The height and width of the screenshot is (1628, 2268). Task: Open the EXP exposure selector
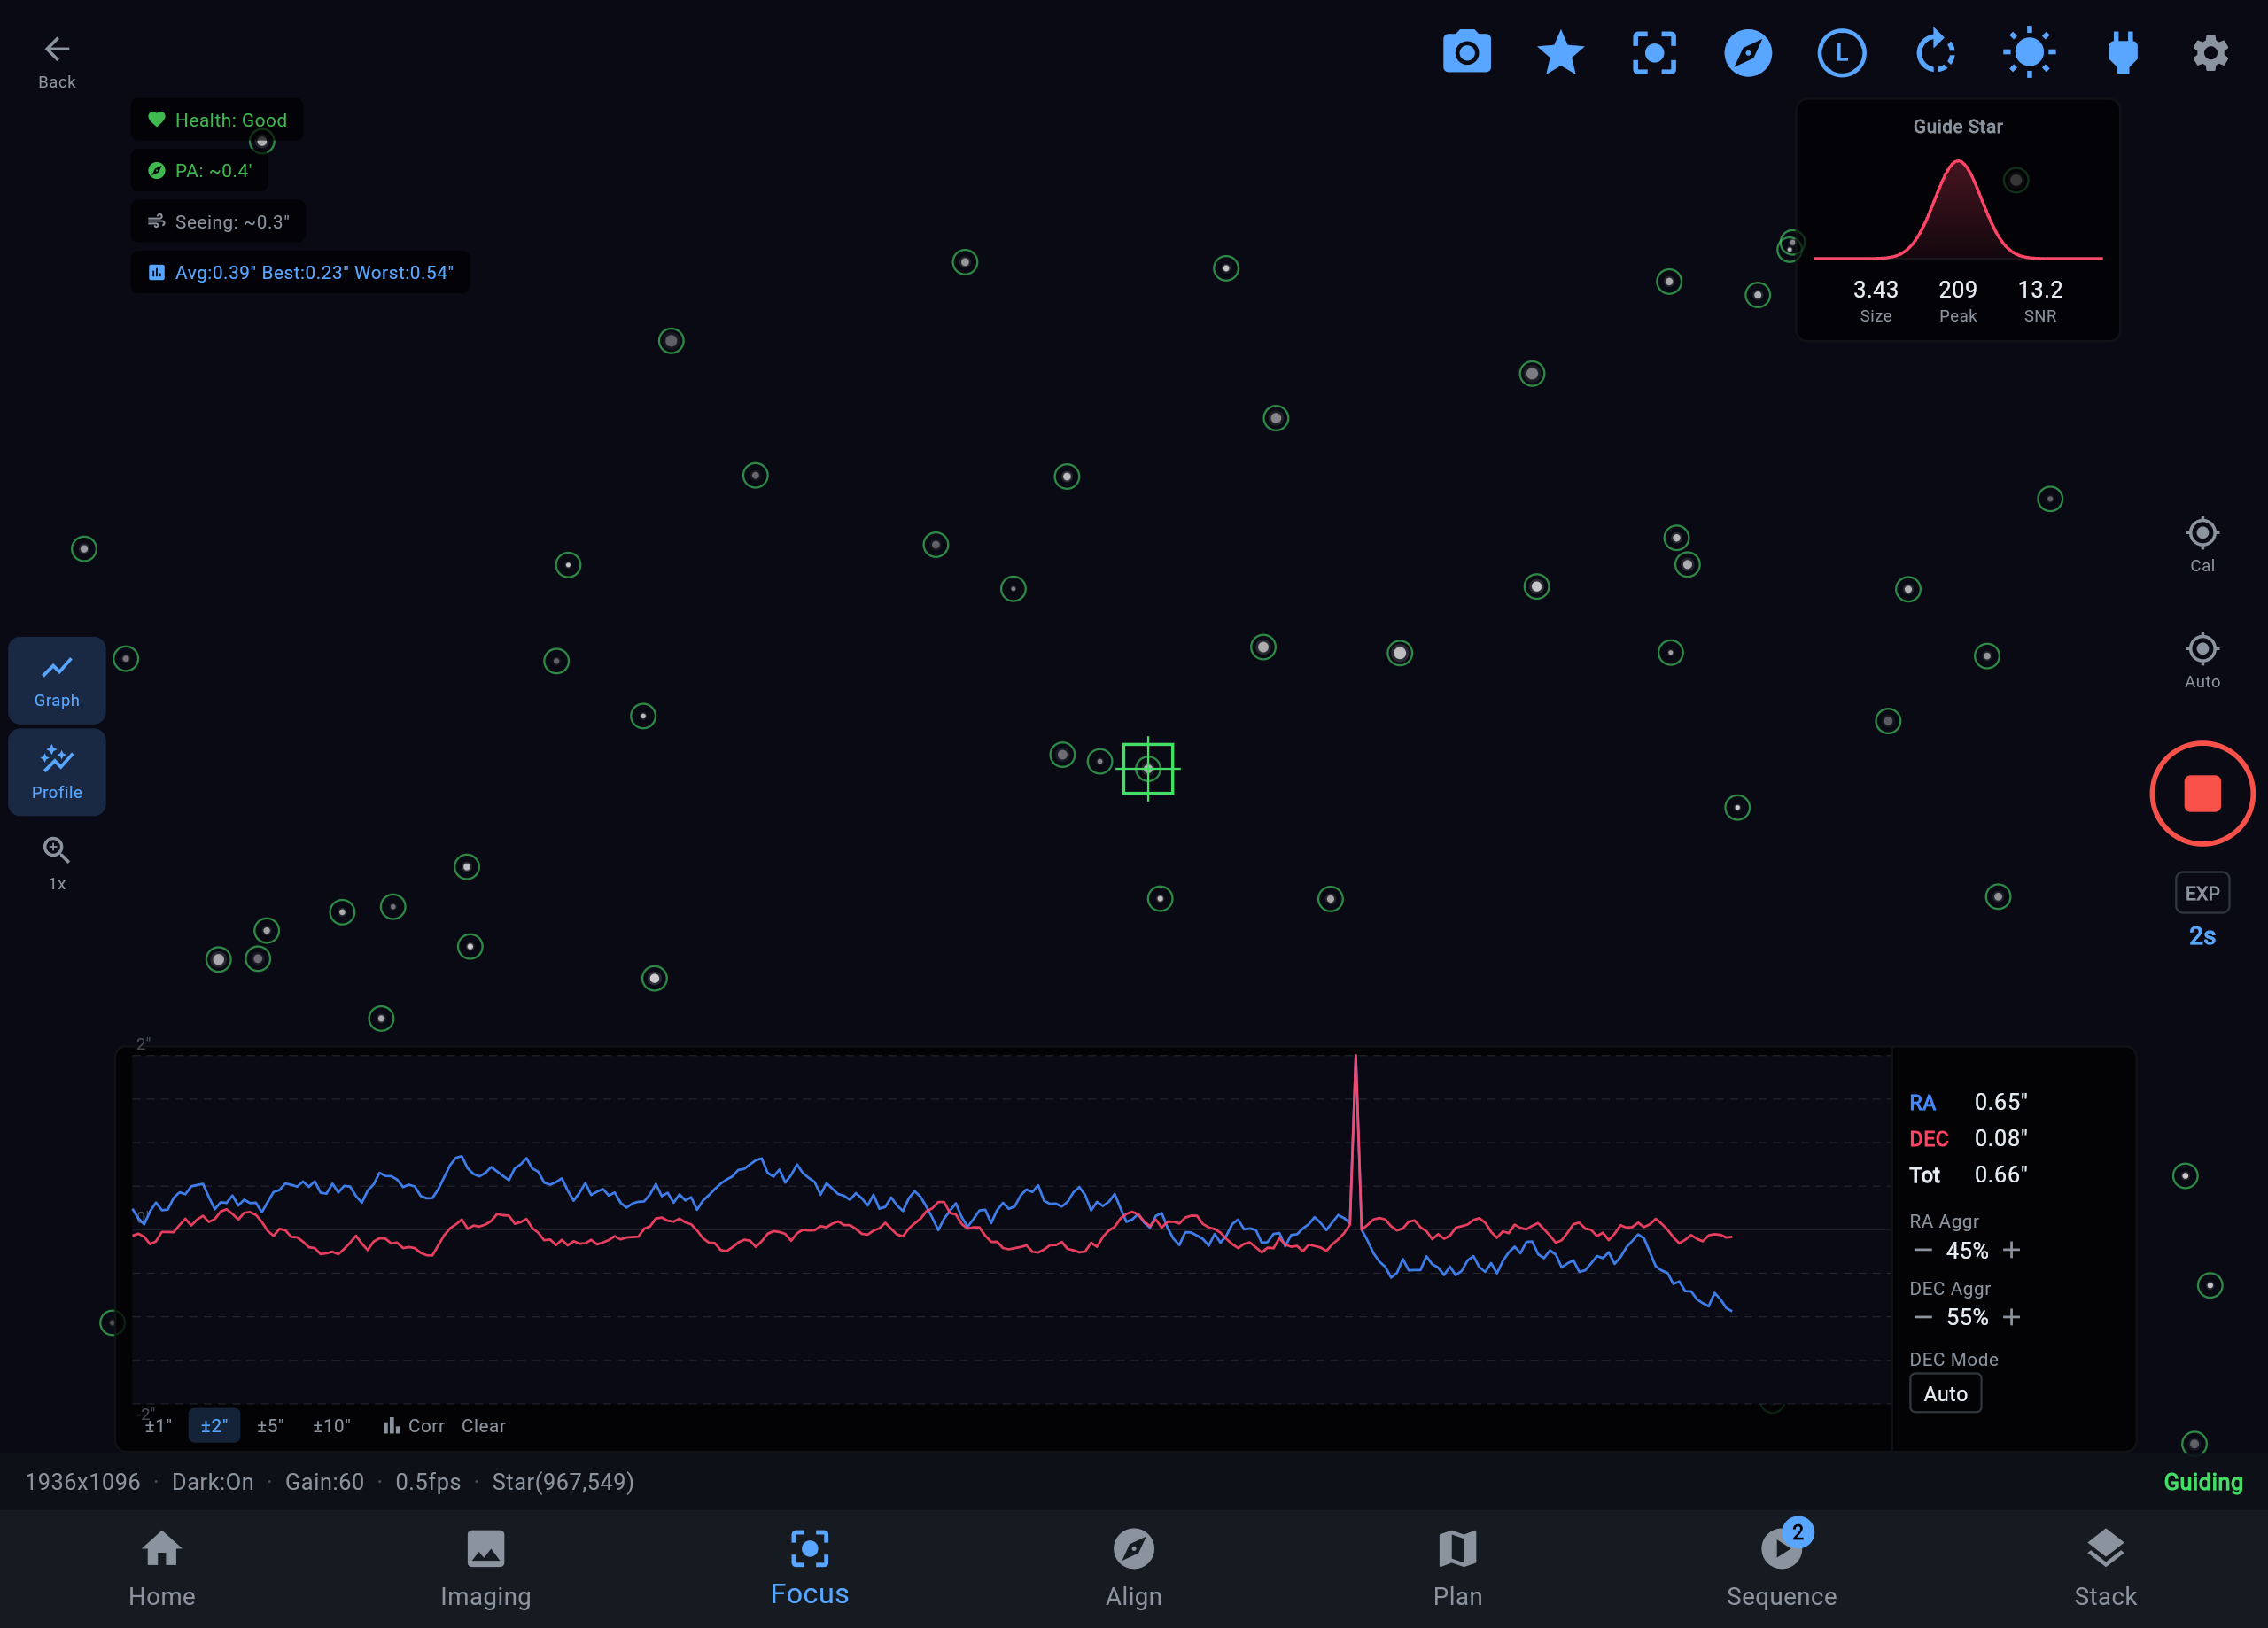pos(2202,893)
